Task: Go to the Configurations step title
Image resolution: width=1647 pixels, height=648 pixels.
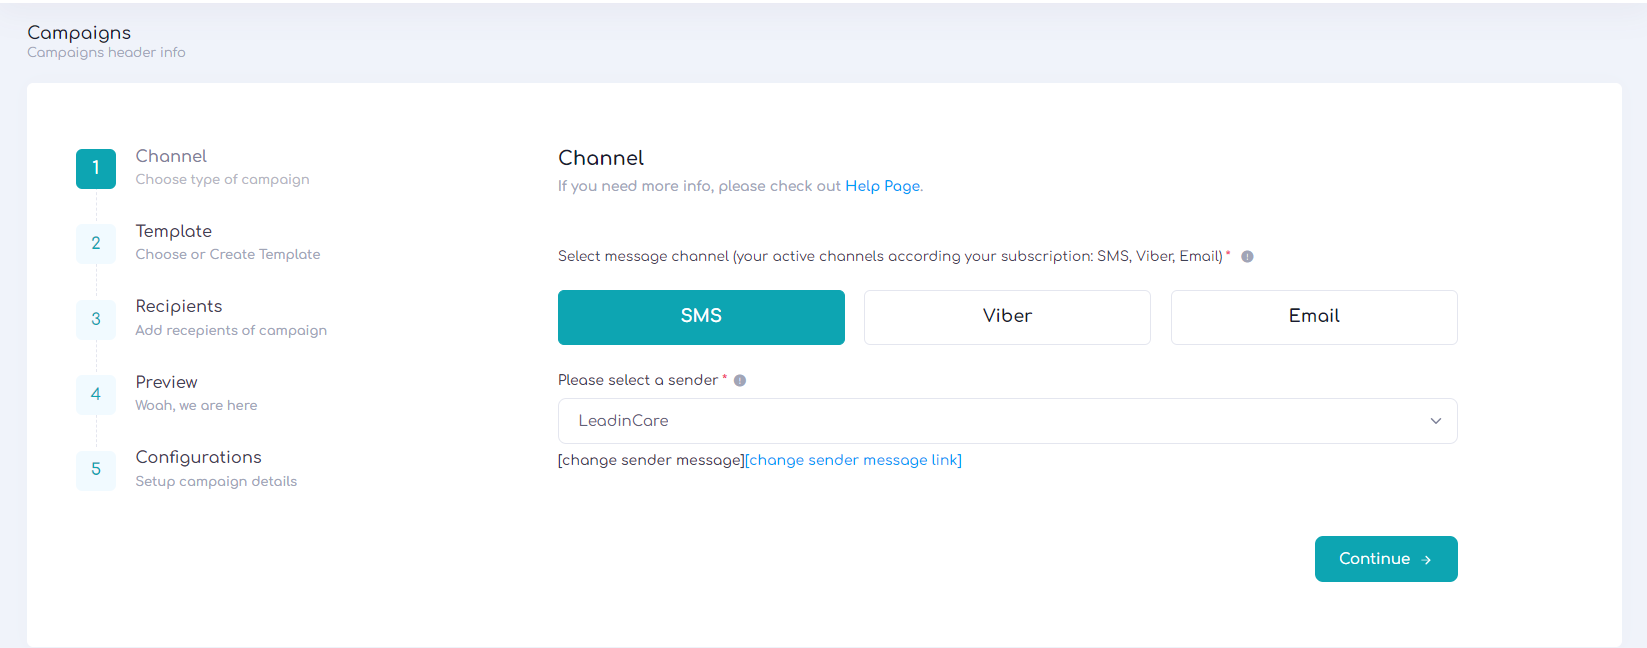Action: coord(199,457)
